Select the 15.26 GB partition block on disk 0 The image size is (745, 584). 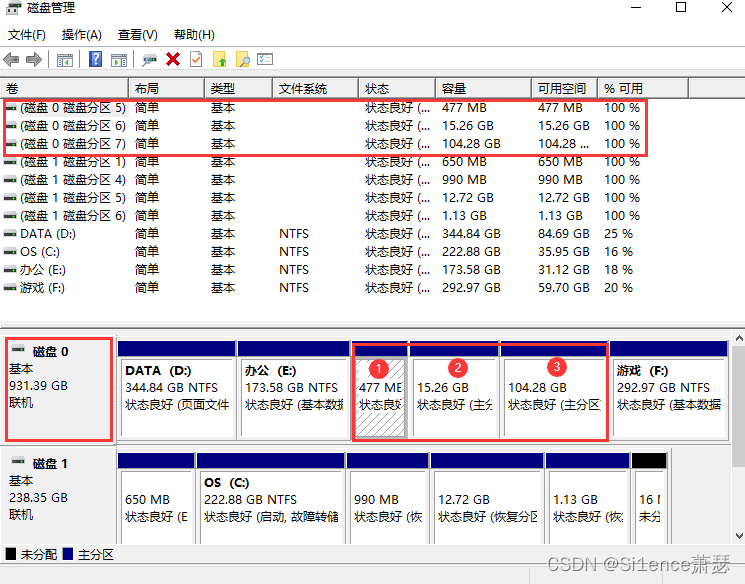(454, 390)
